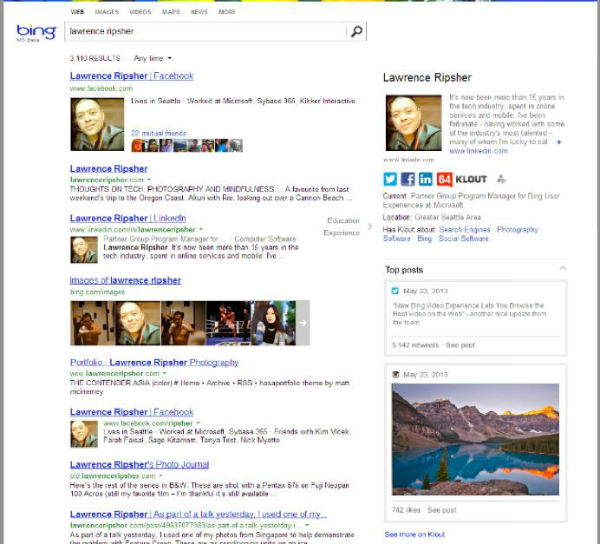The height and width of the screenshot is (544, 600).
Task: Open small photo in second Facebook result
Action: [84, 434]
